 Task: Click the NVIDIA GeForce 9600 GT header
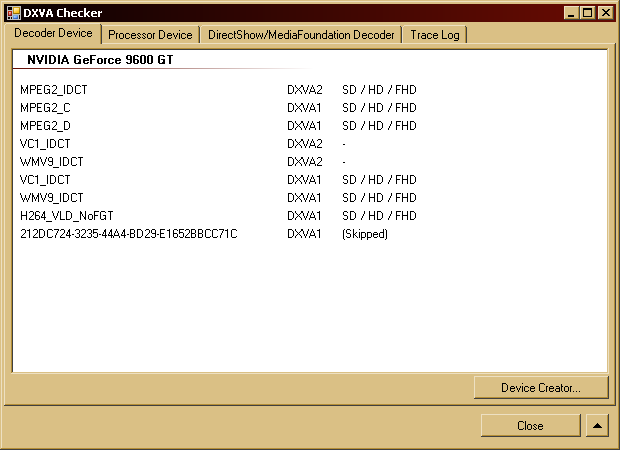coord(100,59)
